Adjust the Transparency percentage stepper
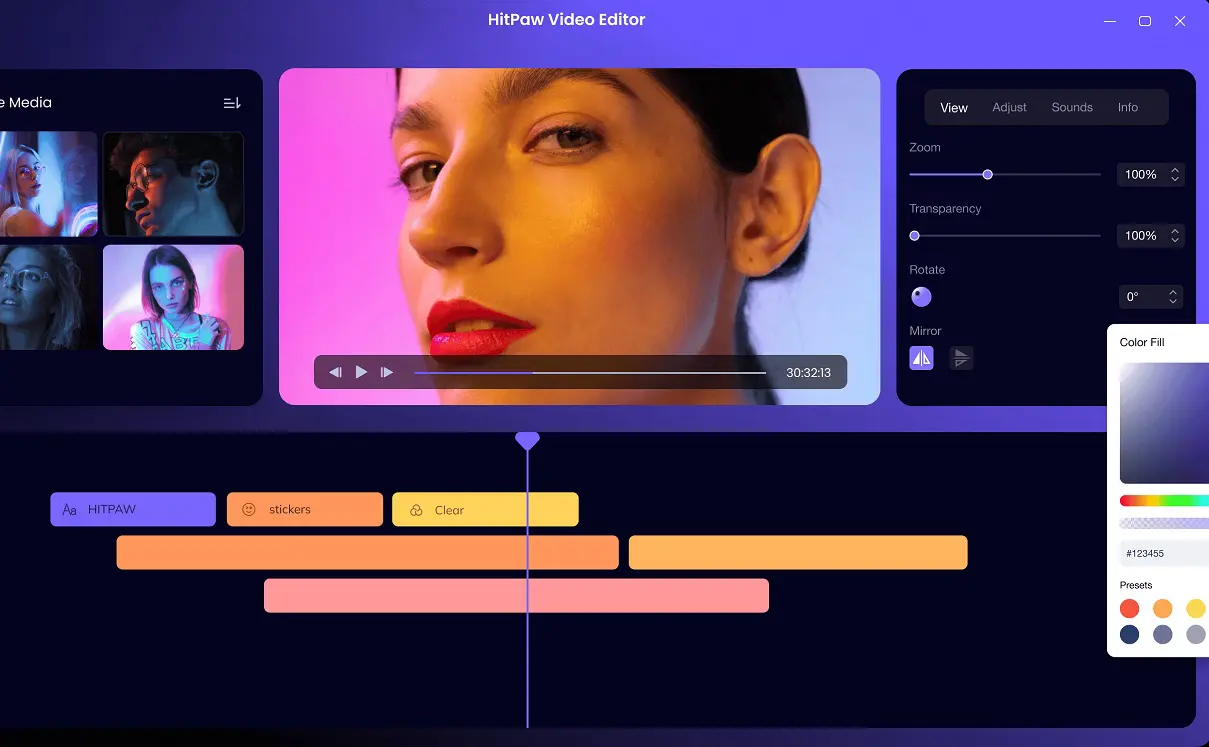Viewport: 1209px width, 747px height. 1175,236
